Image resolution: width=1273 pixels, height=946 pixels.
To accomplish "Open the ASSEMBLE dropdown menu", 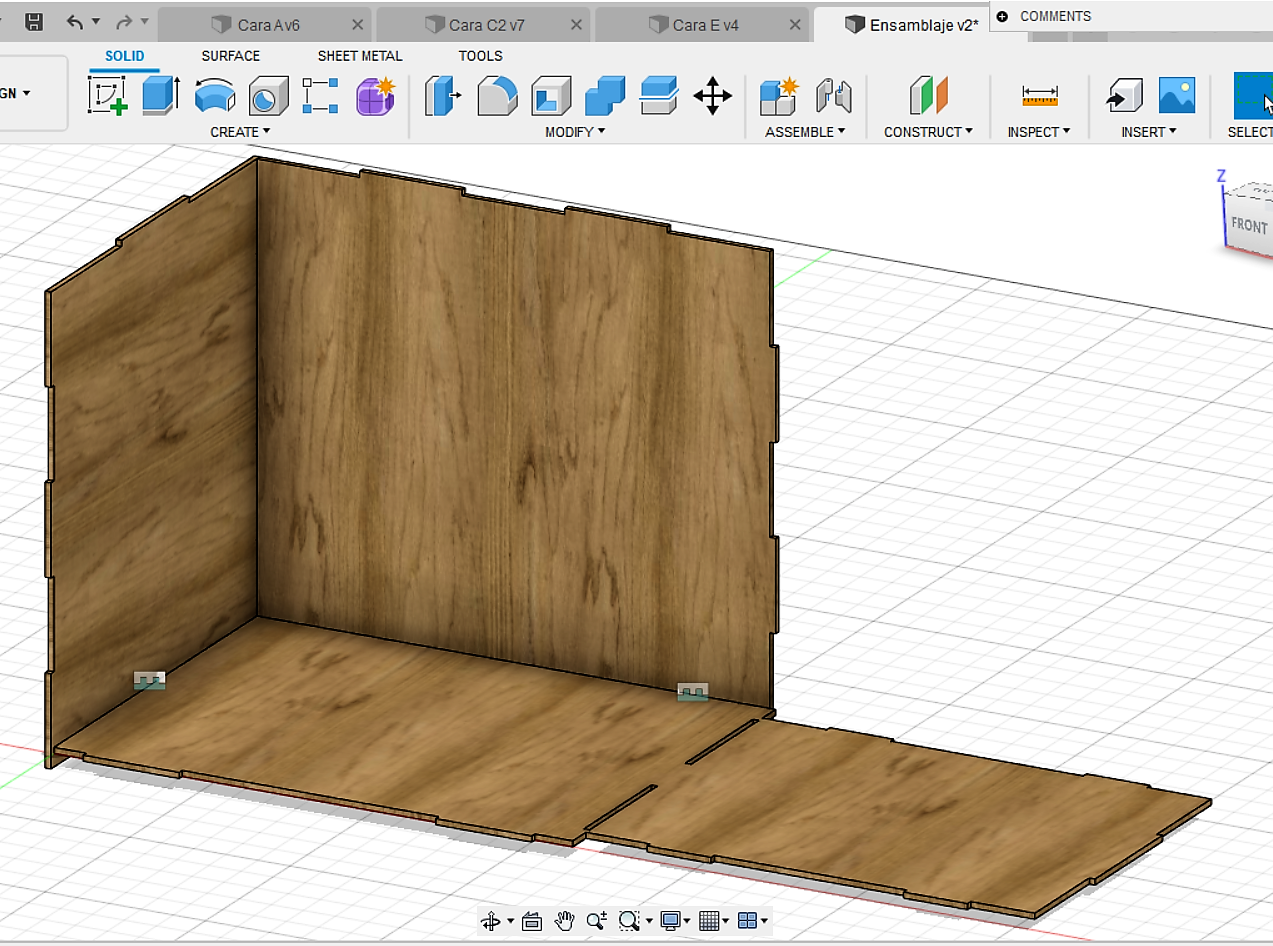I will coord(805,132).
